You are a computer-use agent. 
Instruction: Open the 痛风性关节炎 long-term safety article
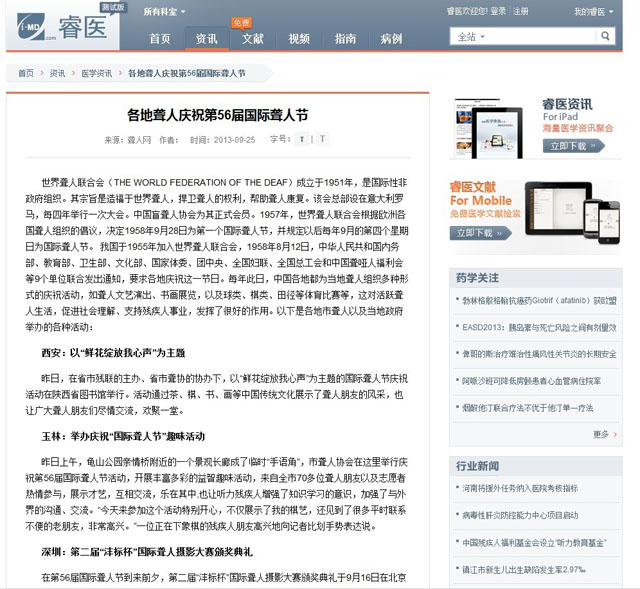click(539, 354)
